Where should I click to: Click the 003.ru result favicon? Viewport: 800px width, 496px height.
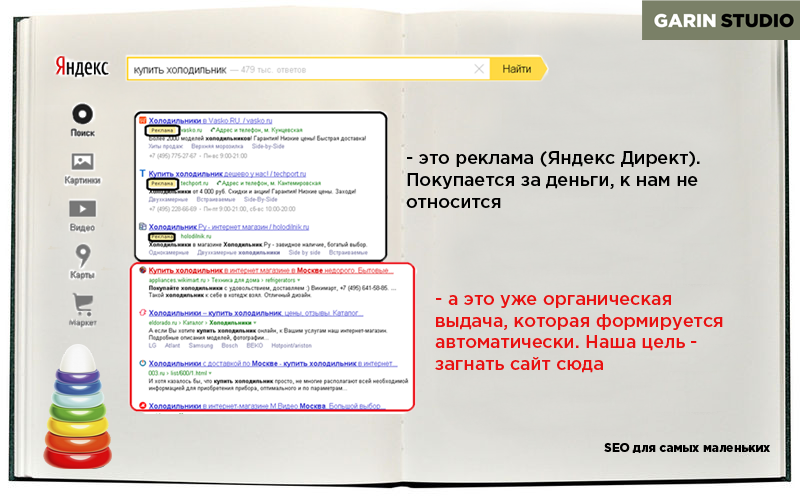click(143, 363)
